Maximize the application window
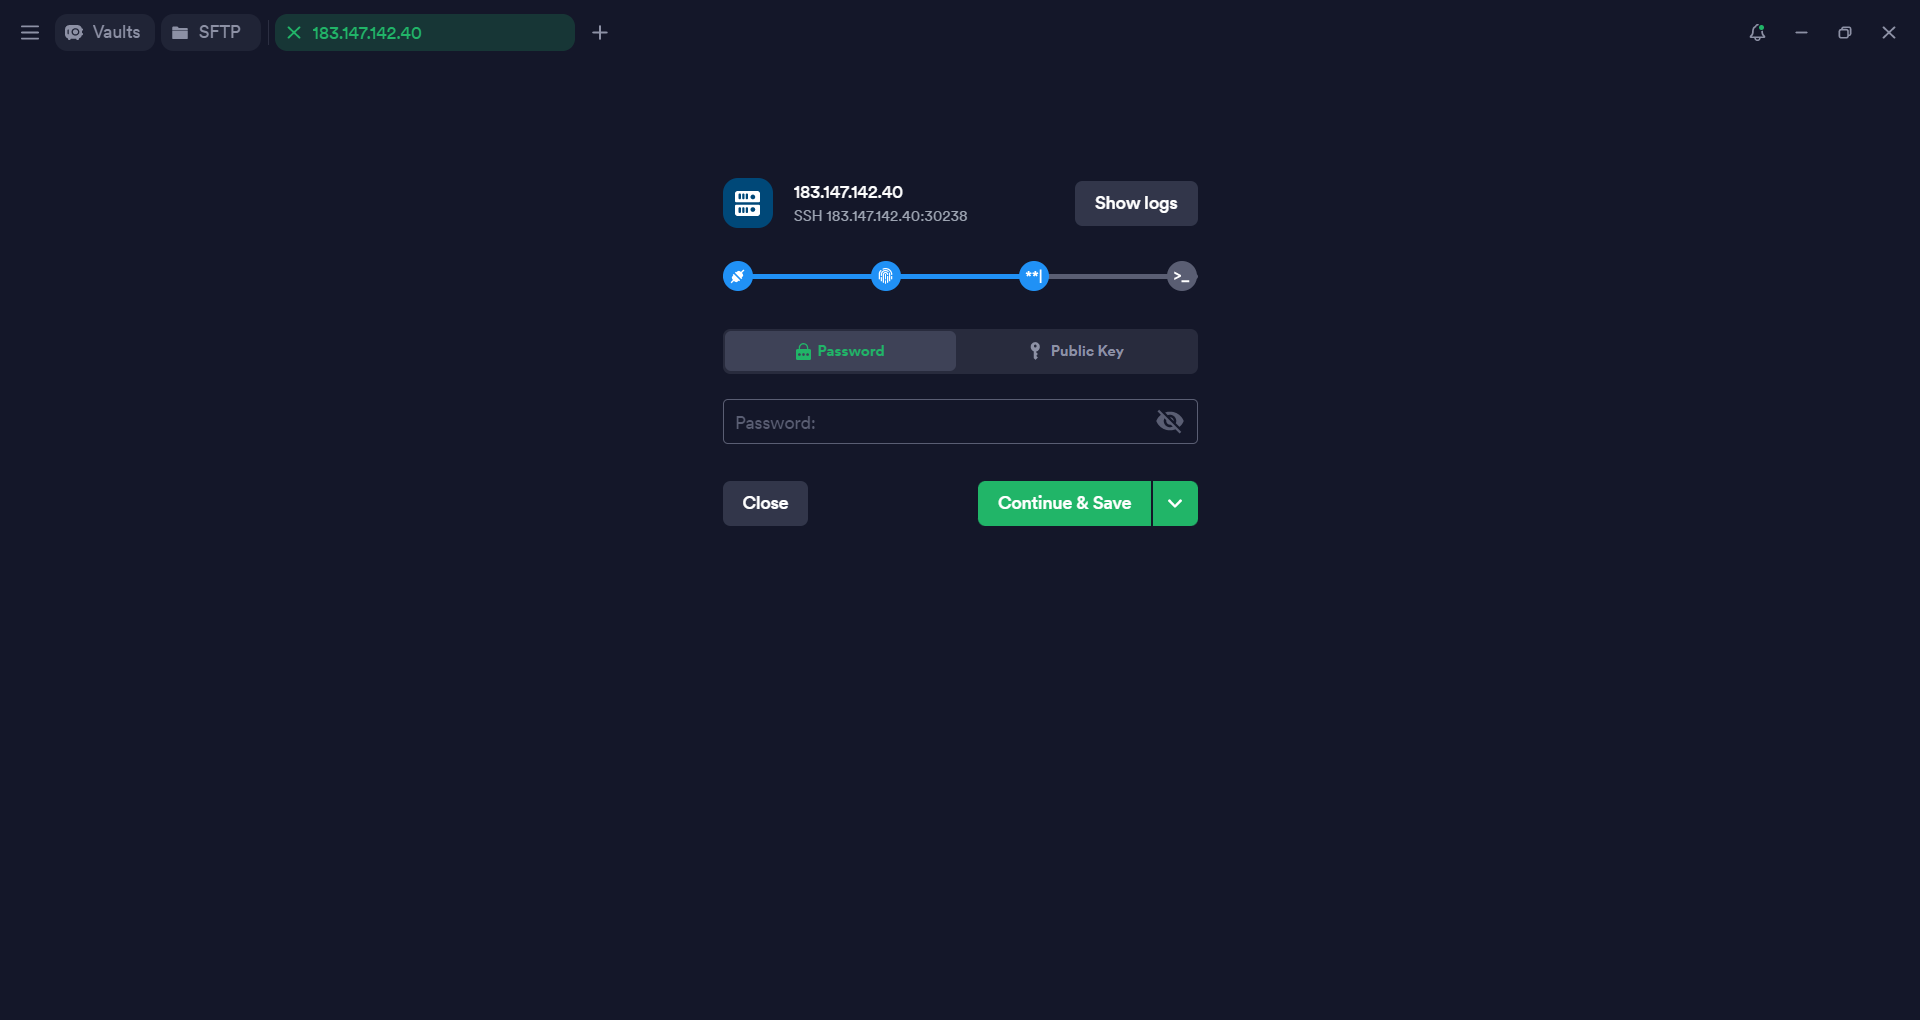This screenshot has width=1920, height=1020. pyautogui.click(x=1844, y=33)
